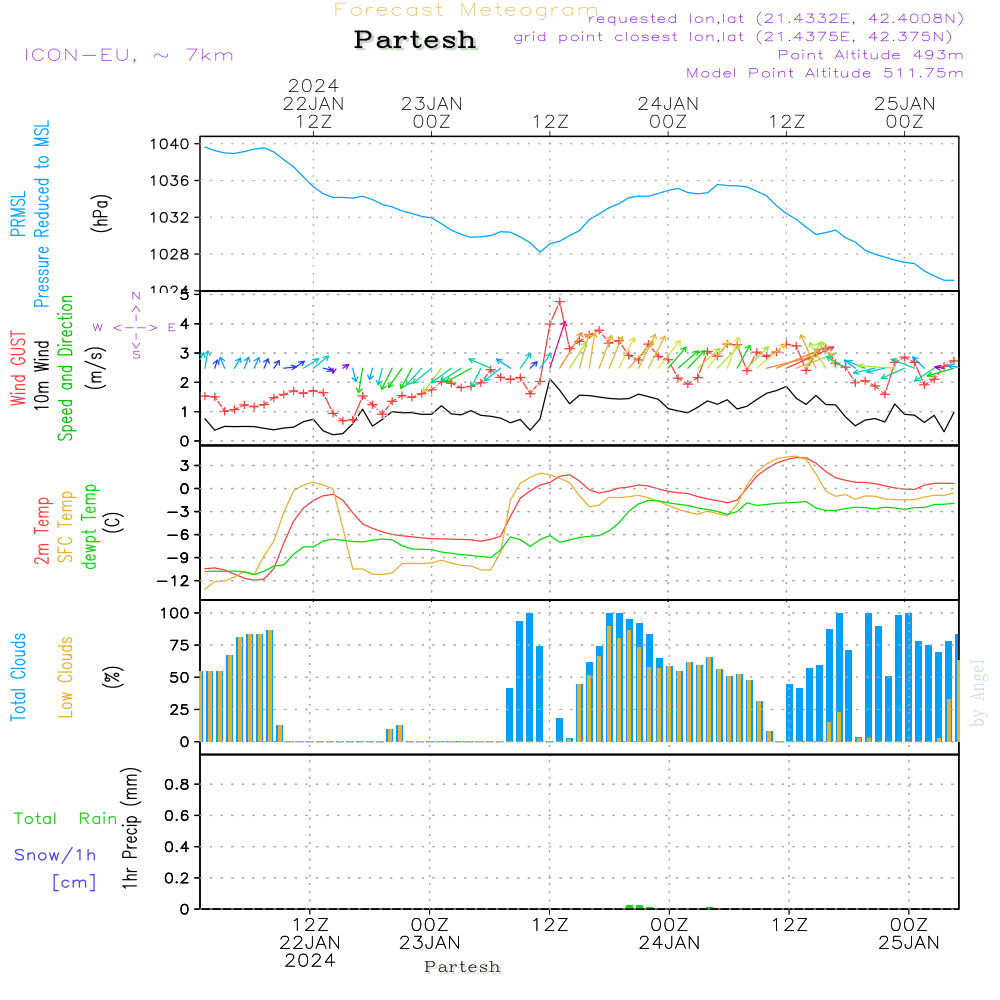Viewport: 1000px width, 1000px height.
Task: Select the 'Pressure Reduced to MSL' axis title
Action: click(x=41, y=214)
